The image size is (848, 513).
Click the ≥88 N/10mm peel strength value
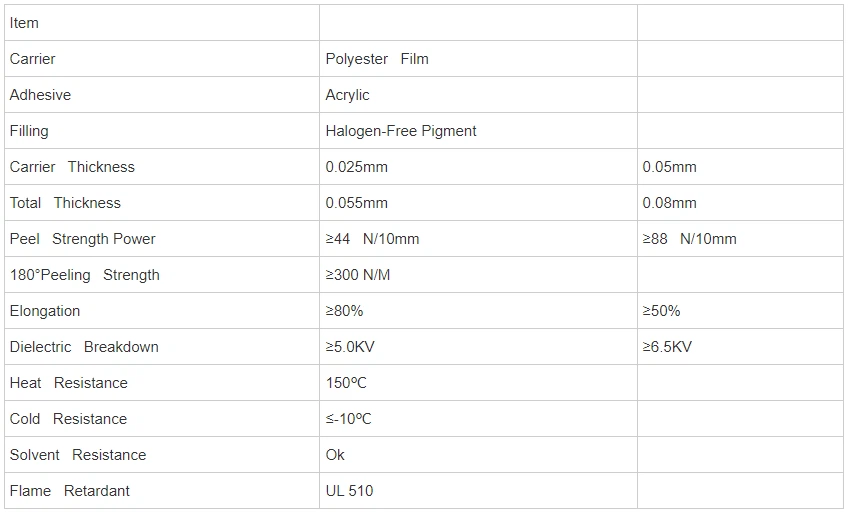click(689, 238)
